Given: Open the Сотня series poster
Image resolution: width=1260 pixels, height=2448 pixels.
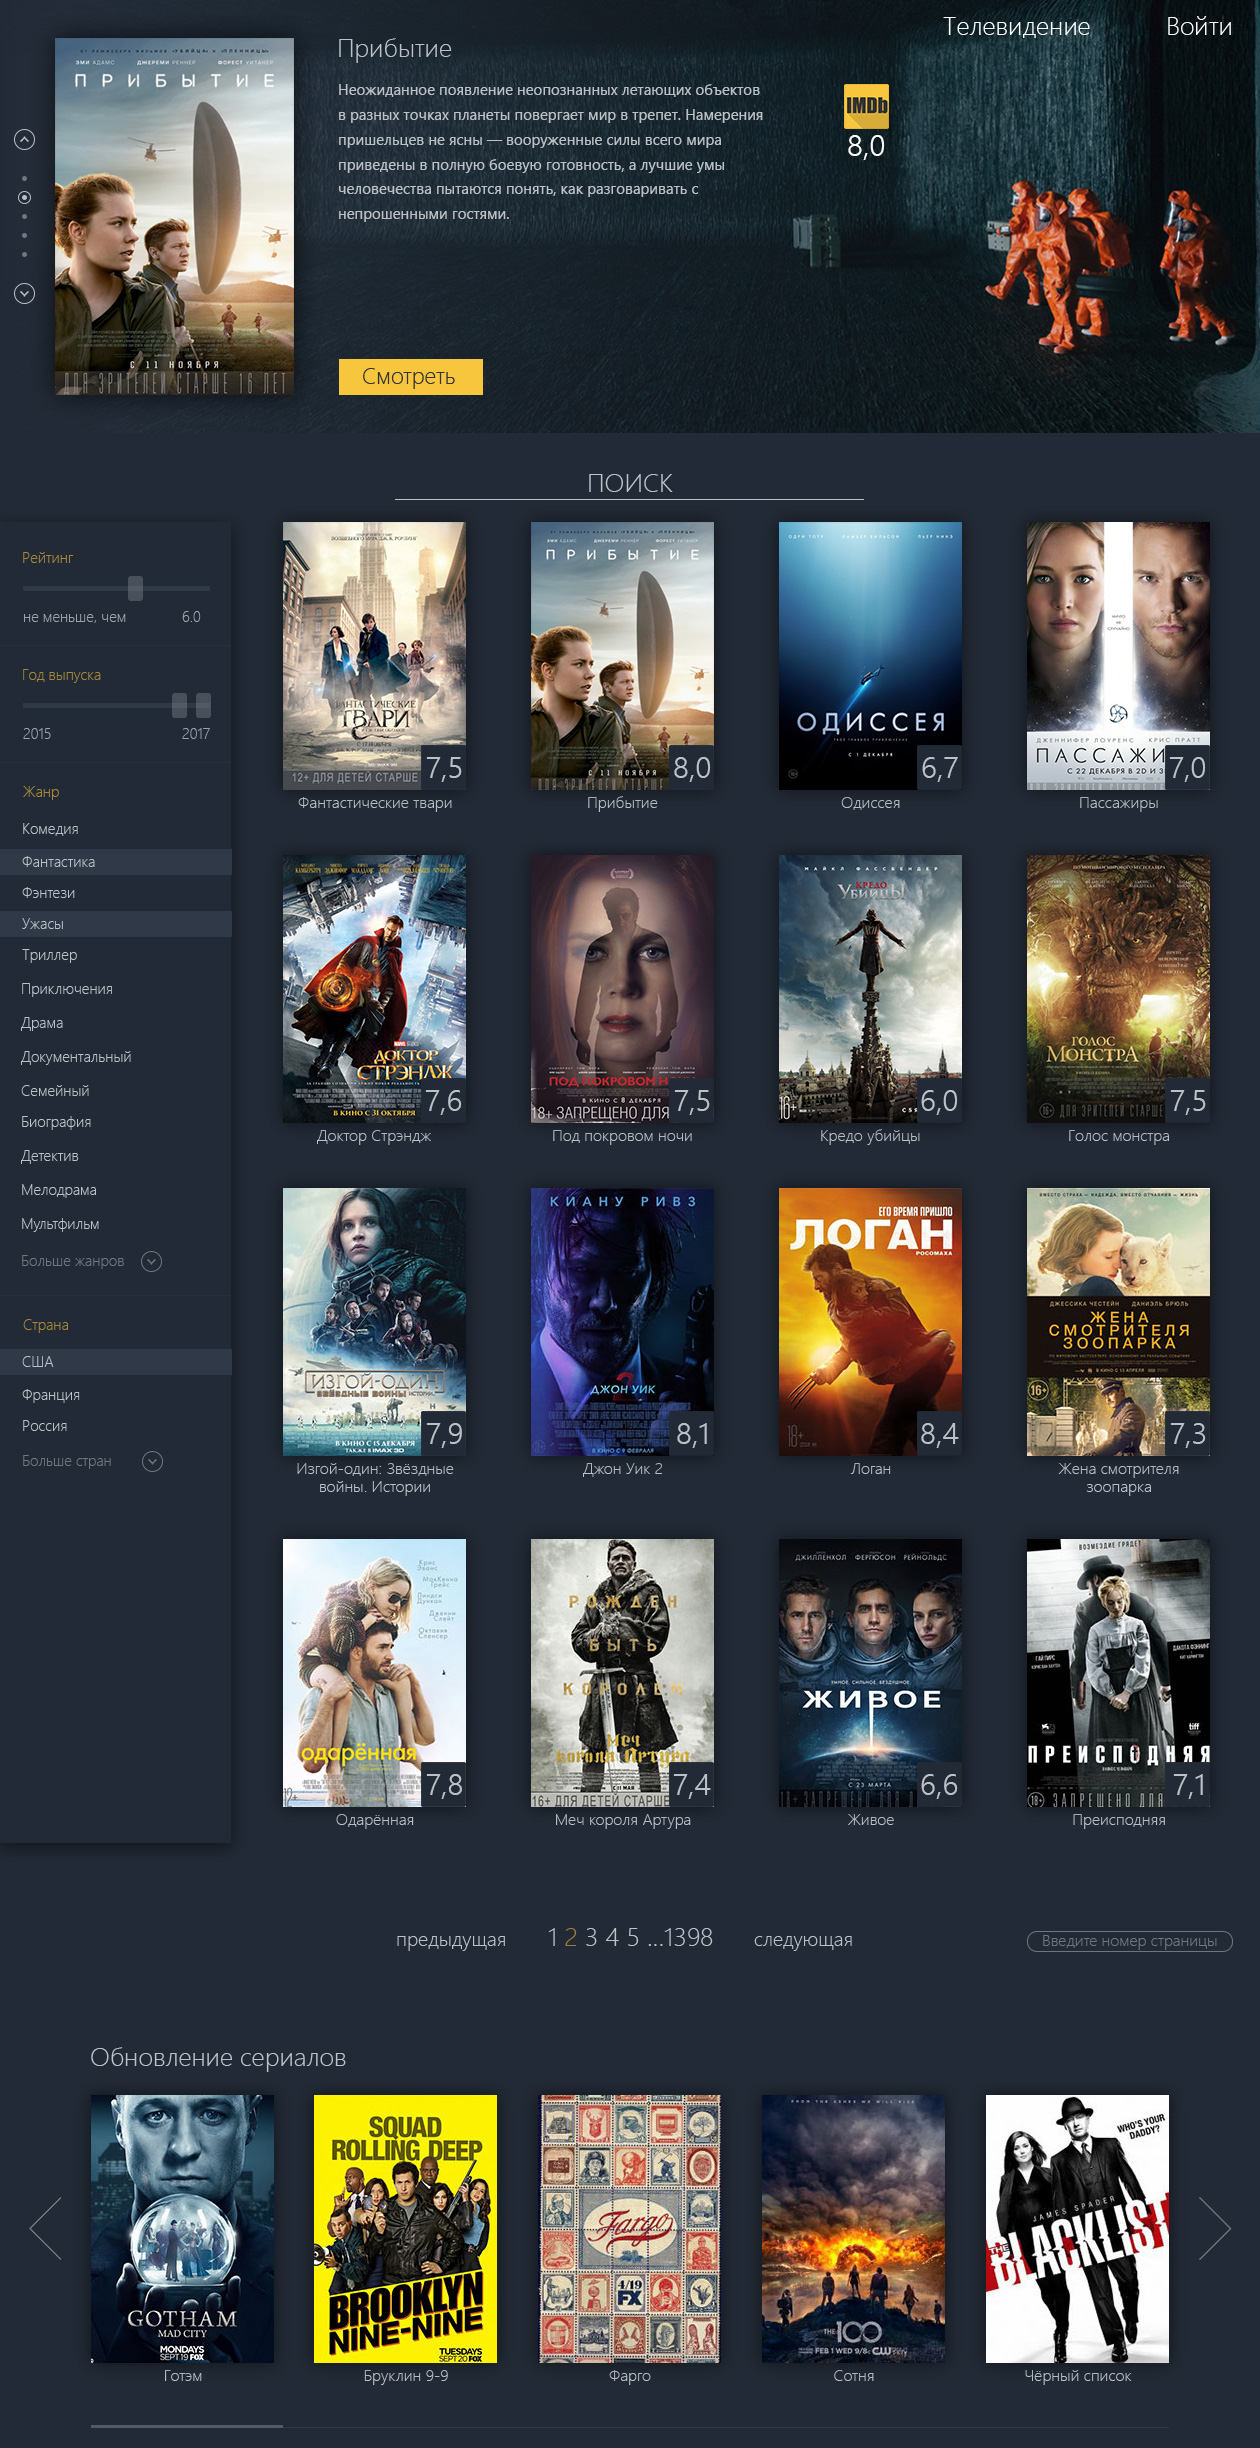Looking at the screenshot, I should 853,2229.
